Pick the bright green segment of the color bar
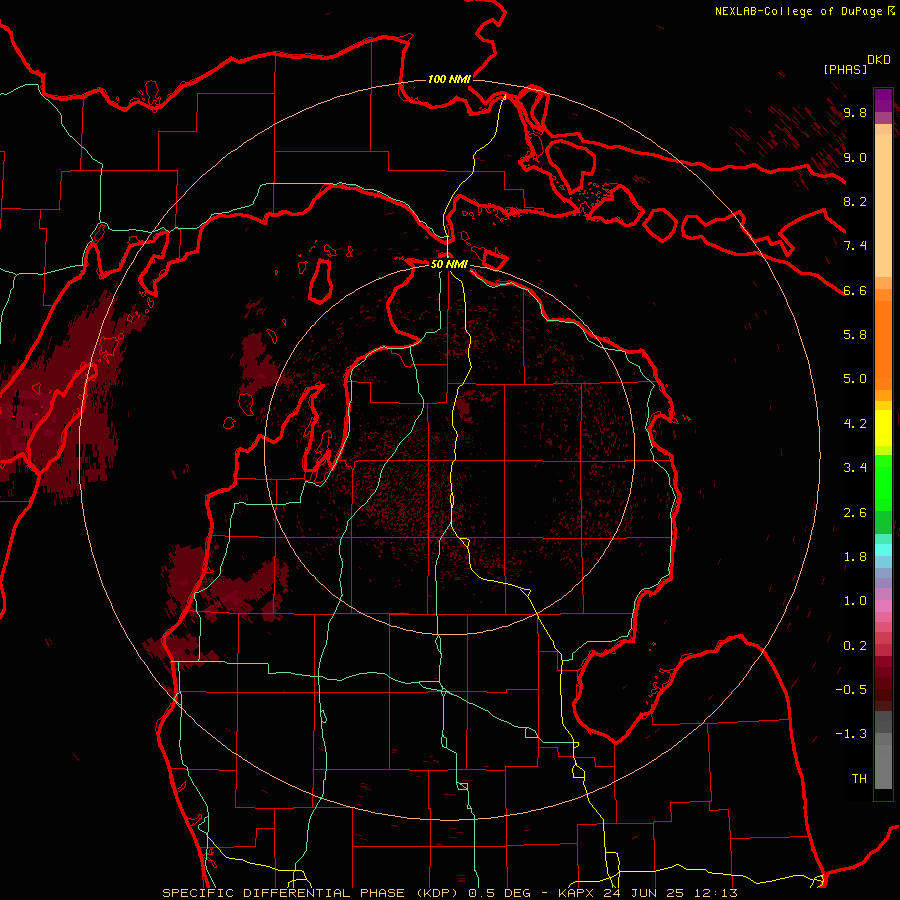This screenshot has height=900, width=900. [x=883, y=482]
